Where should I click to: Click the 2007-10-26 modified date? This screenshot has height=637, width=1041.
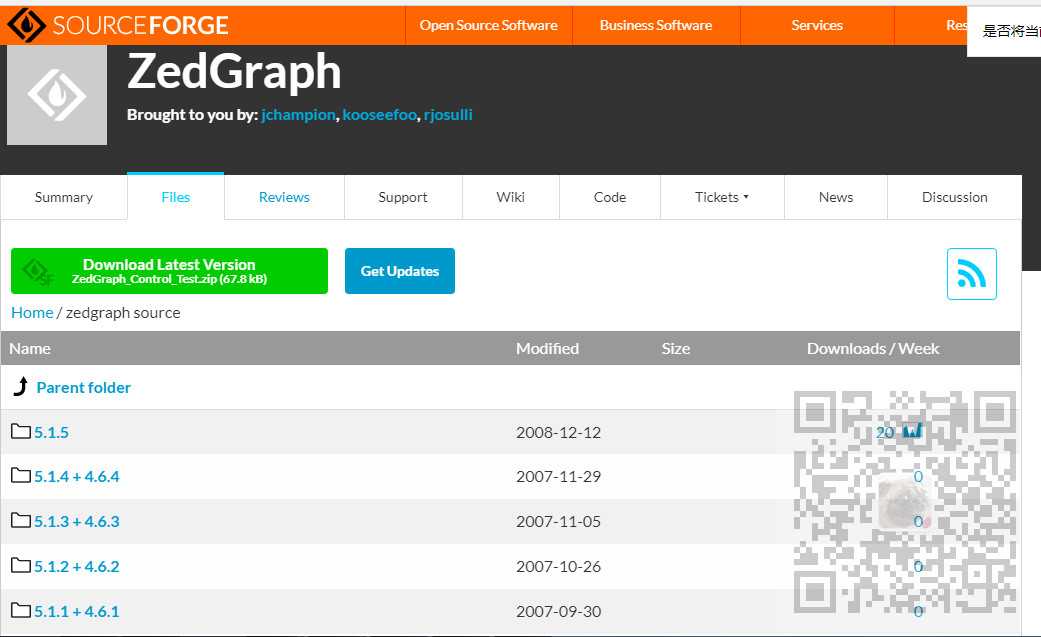point(558,567)
